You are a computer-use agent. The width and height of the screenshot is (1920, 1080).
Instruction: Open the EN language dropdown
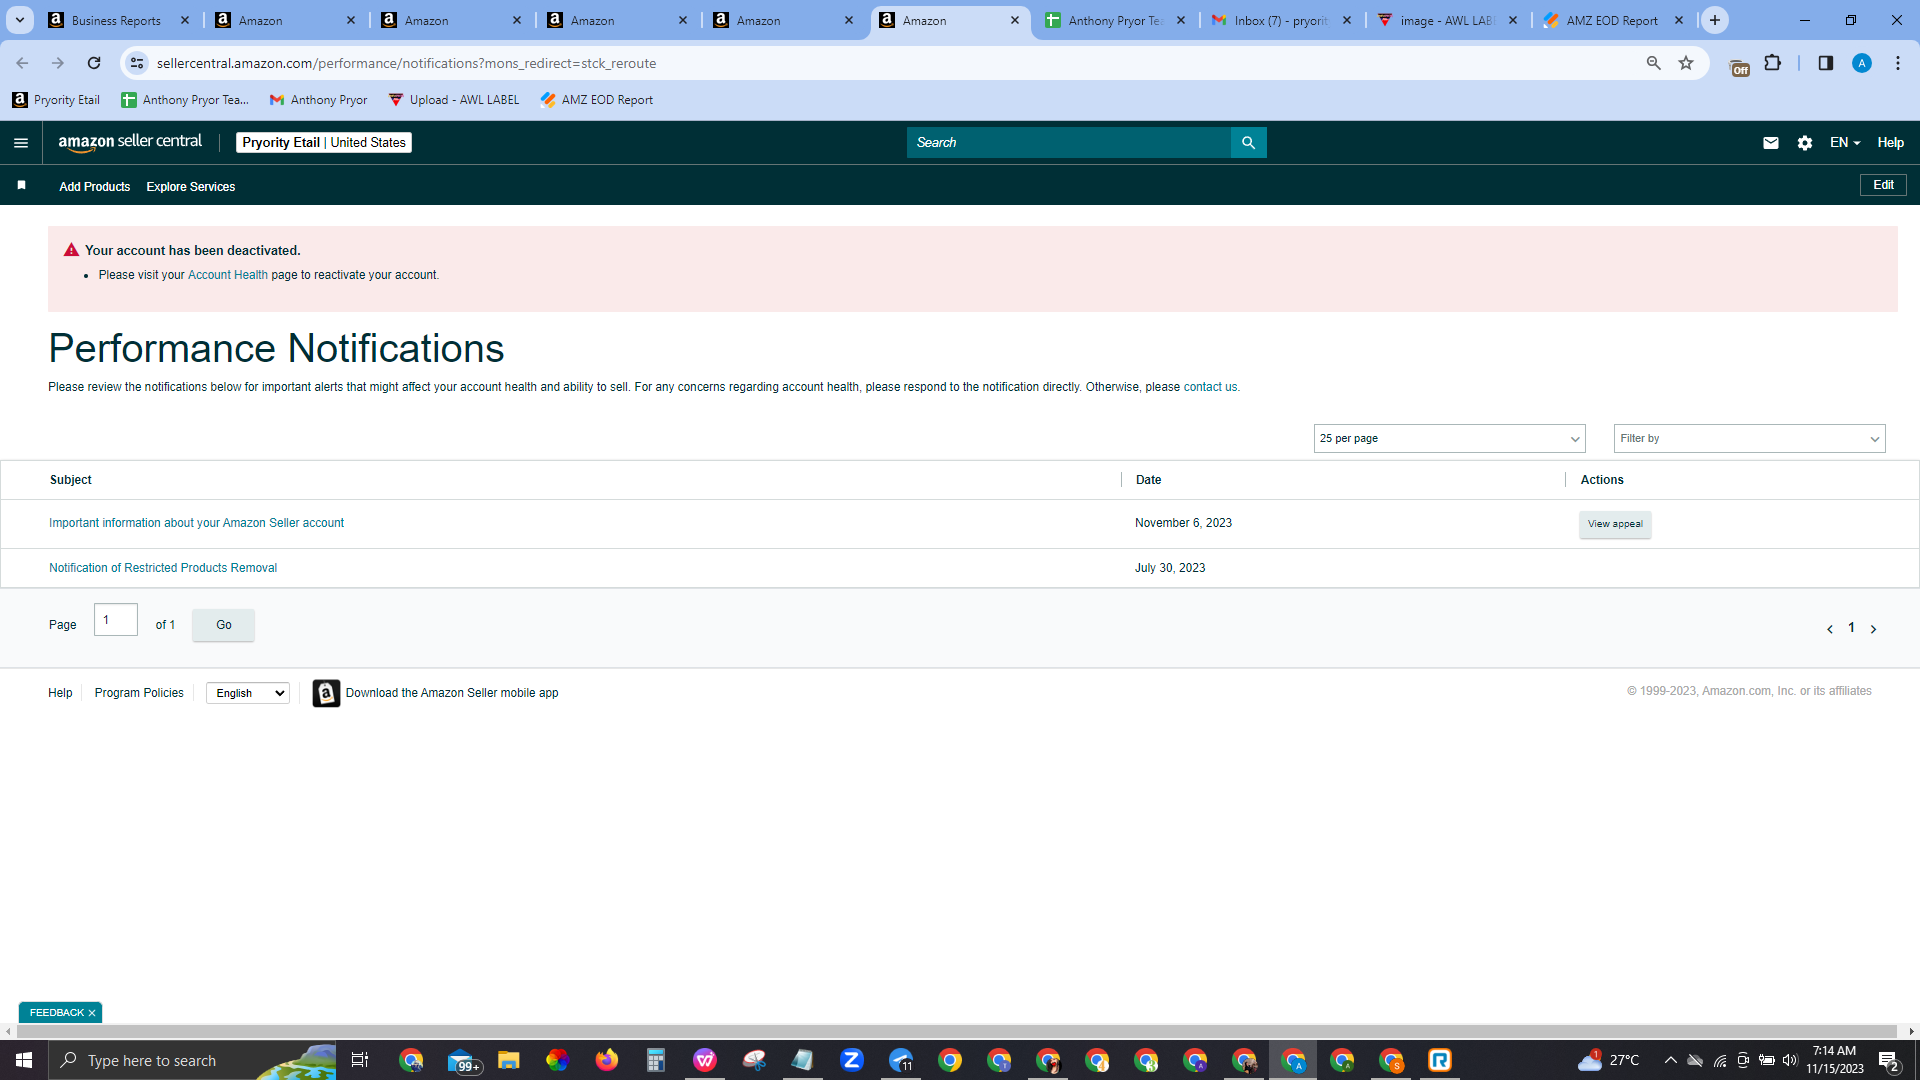1844,143
